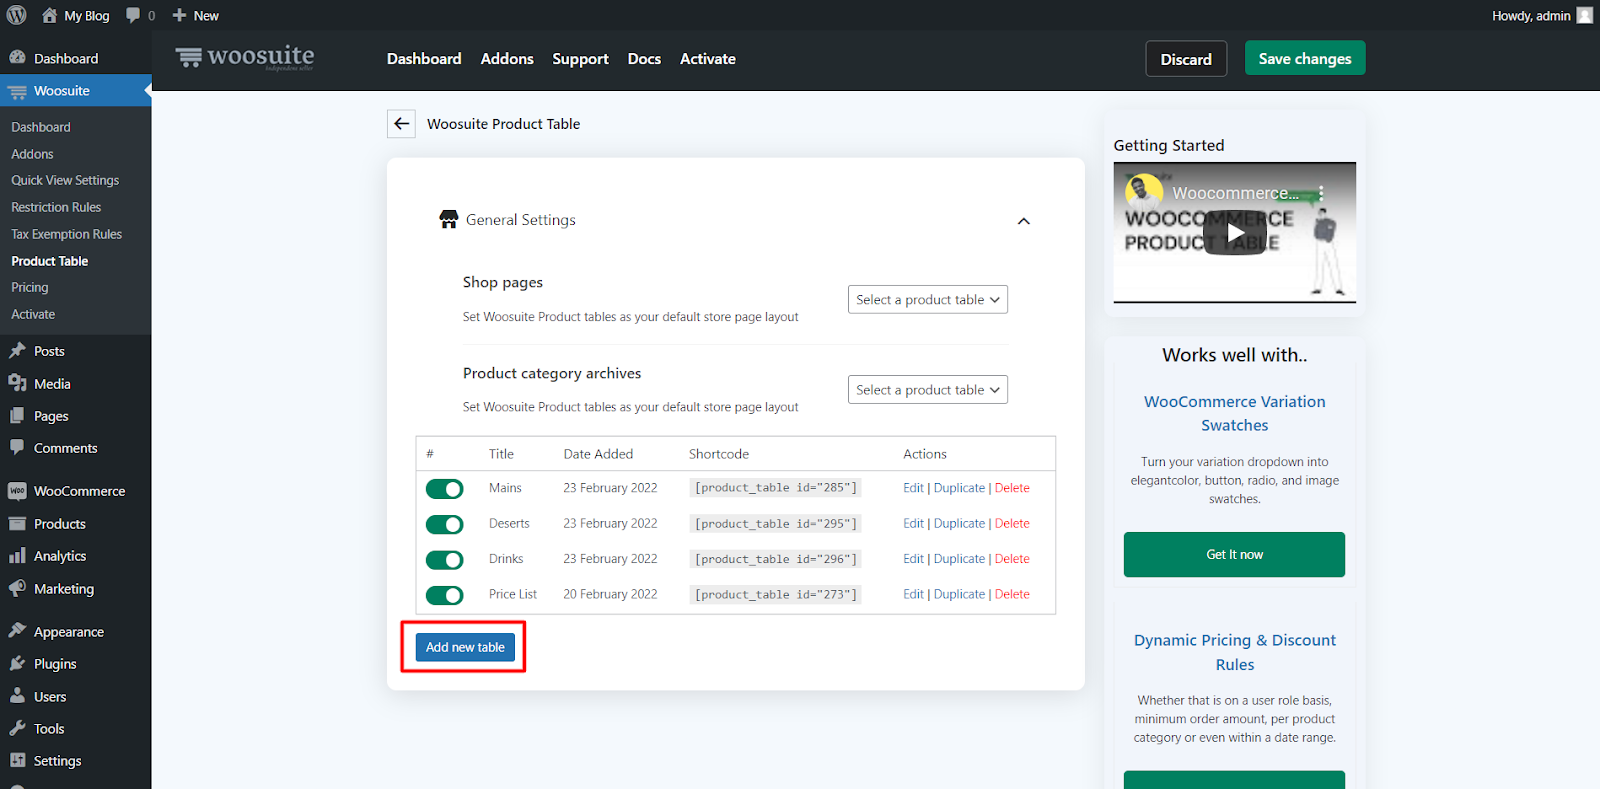Open Activate submenu item in sidebar
This screenshot has width=1600, height=789.
point(33,314)
